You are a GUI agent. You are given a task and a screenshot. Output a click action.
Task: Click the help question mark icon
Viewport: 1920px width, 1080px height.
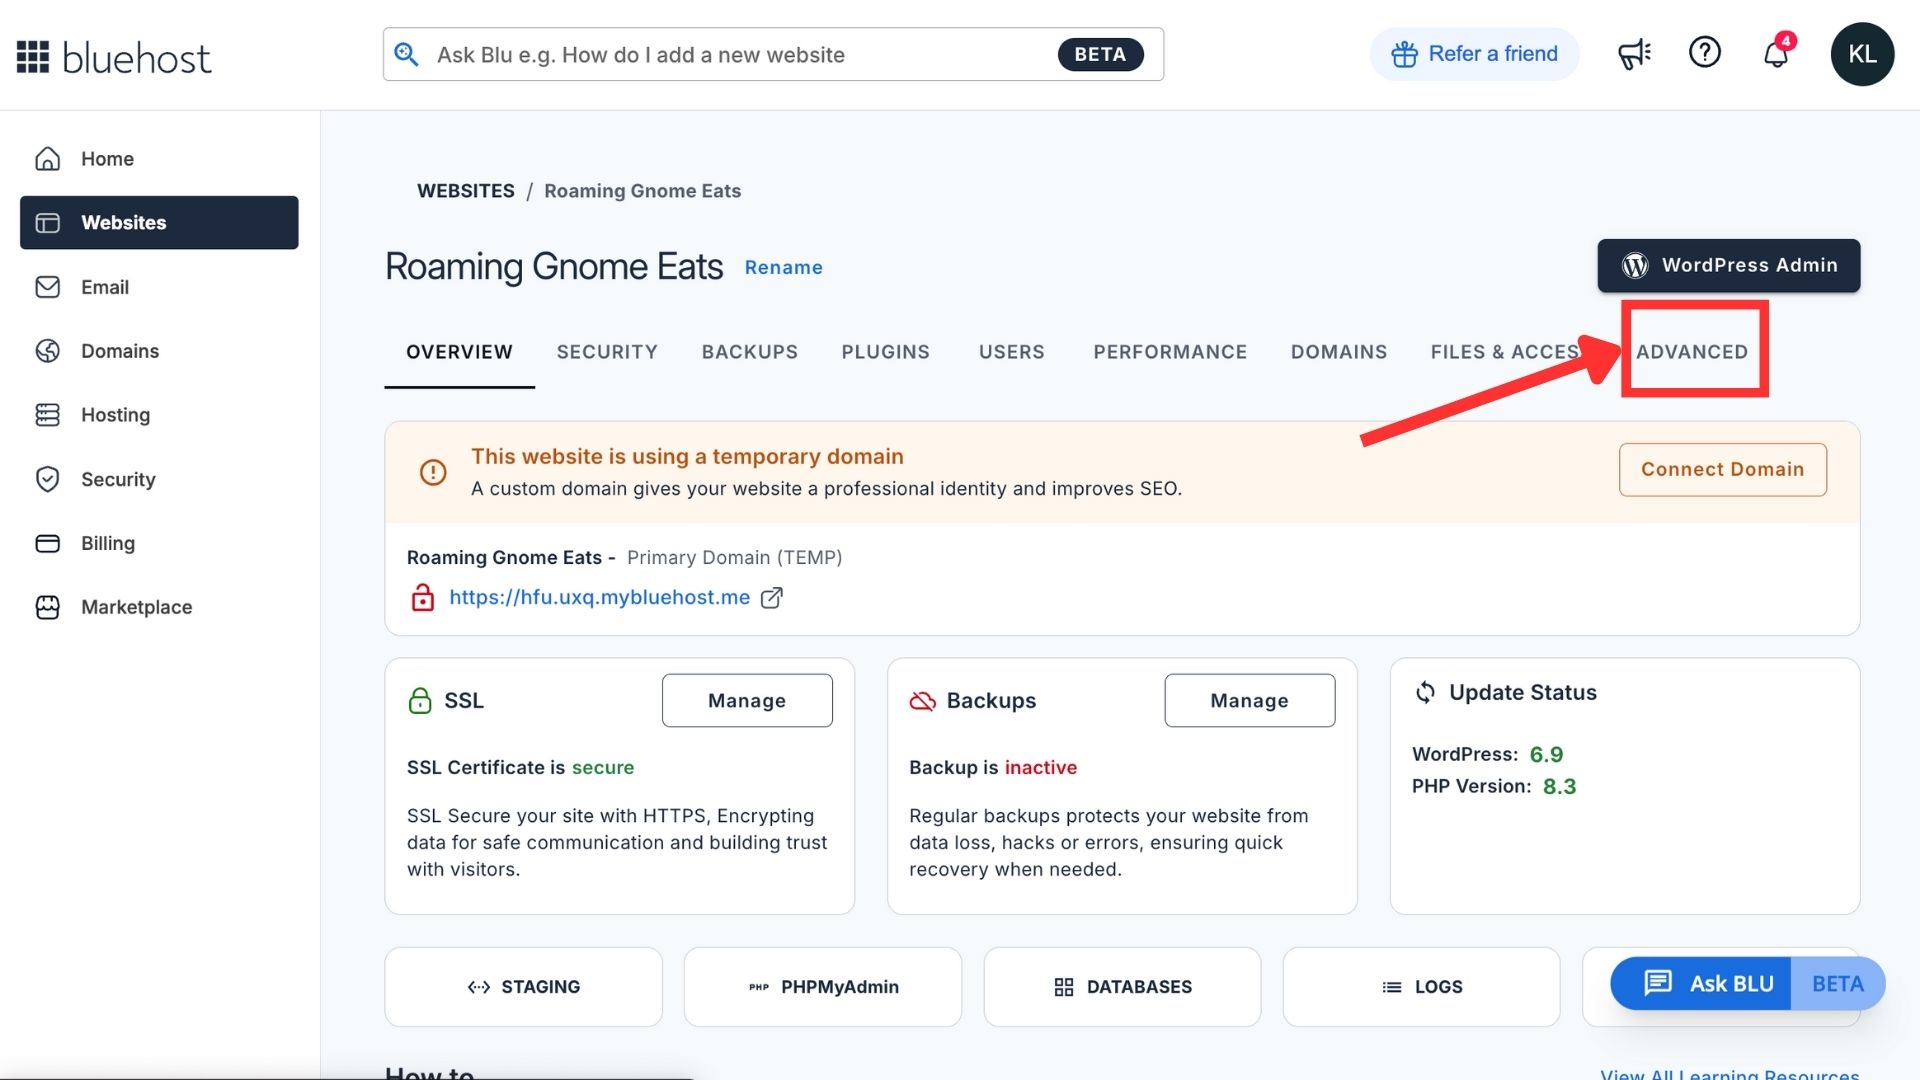[x=1705, y=52]
